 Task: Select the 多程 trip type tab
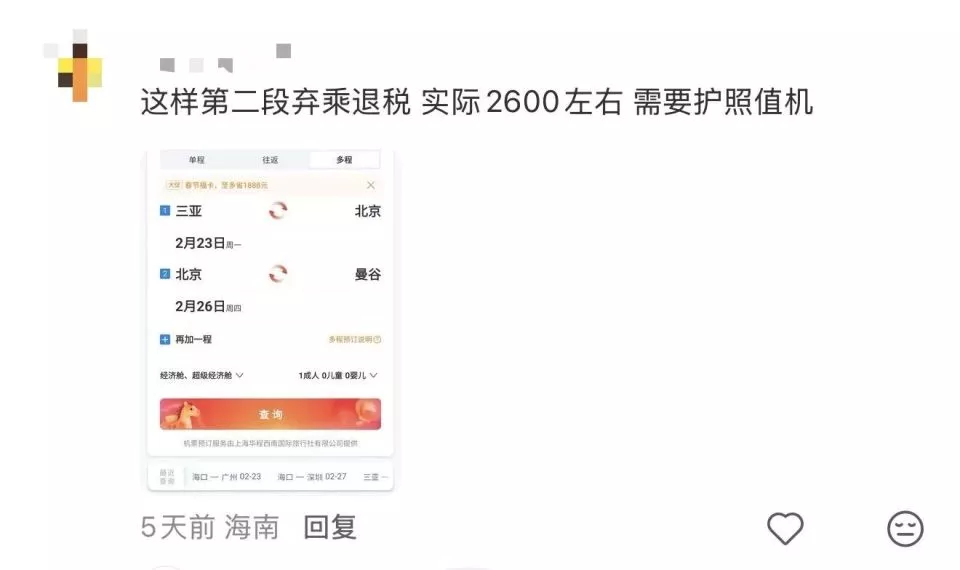coord(344,160)
